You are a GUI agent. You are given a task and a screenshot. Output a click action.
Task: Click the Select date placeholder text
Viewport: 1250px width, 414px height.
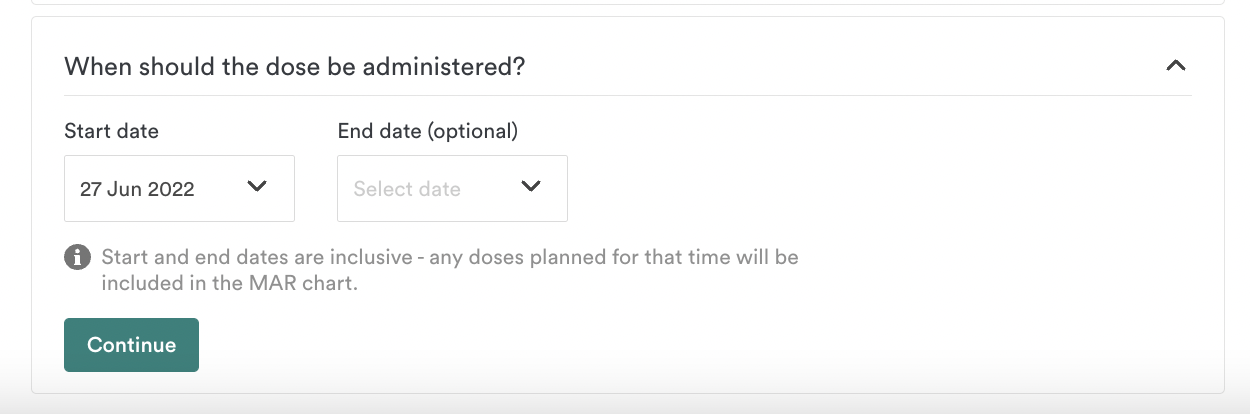407,189
